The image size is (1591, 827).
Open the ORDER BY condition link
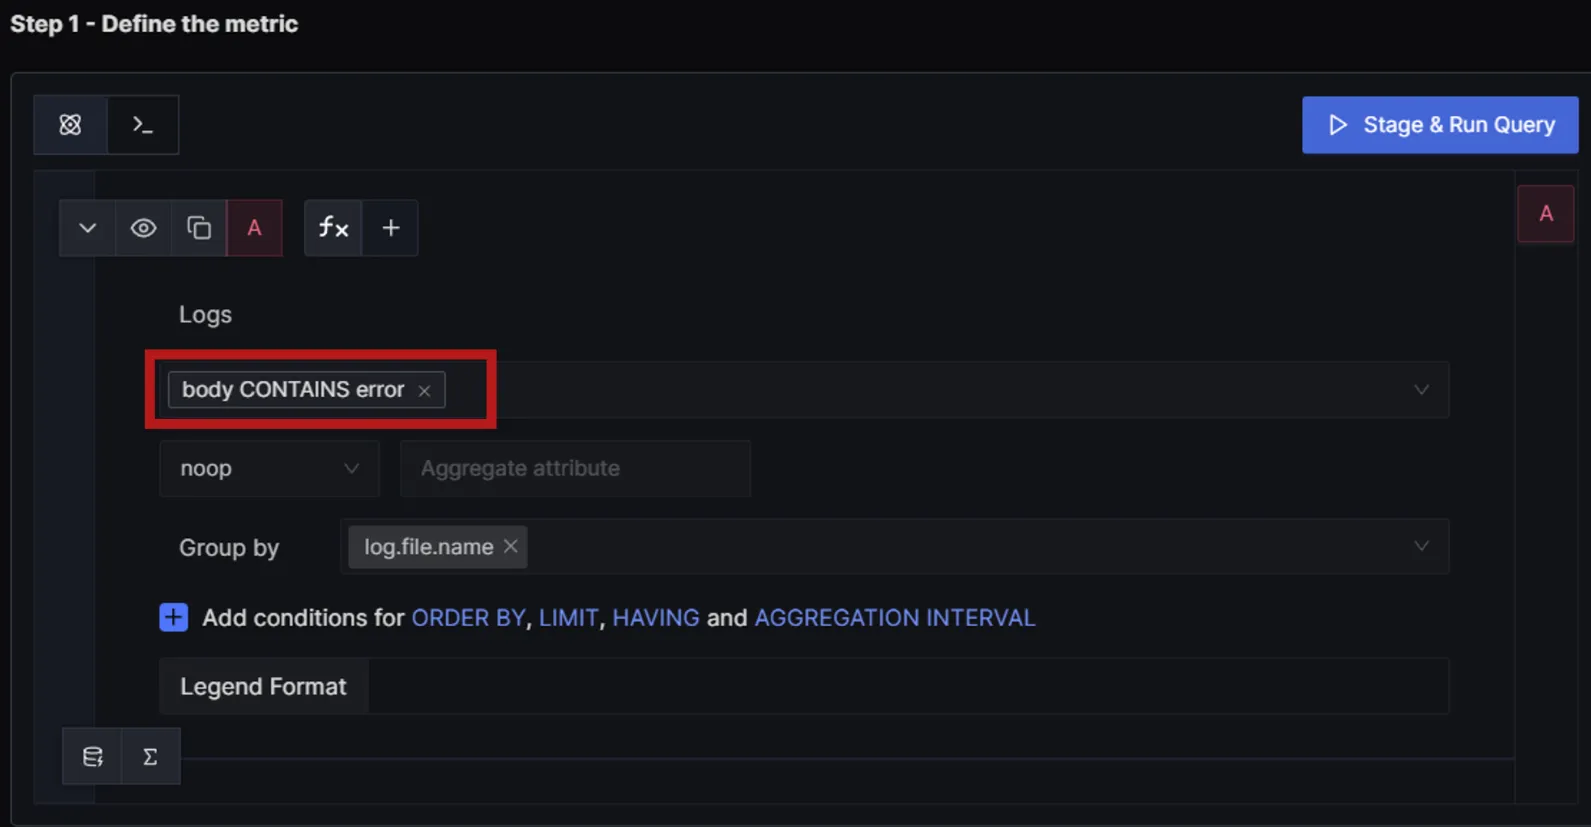click(x=468, y=618)
